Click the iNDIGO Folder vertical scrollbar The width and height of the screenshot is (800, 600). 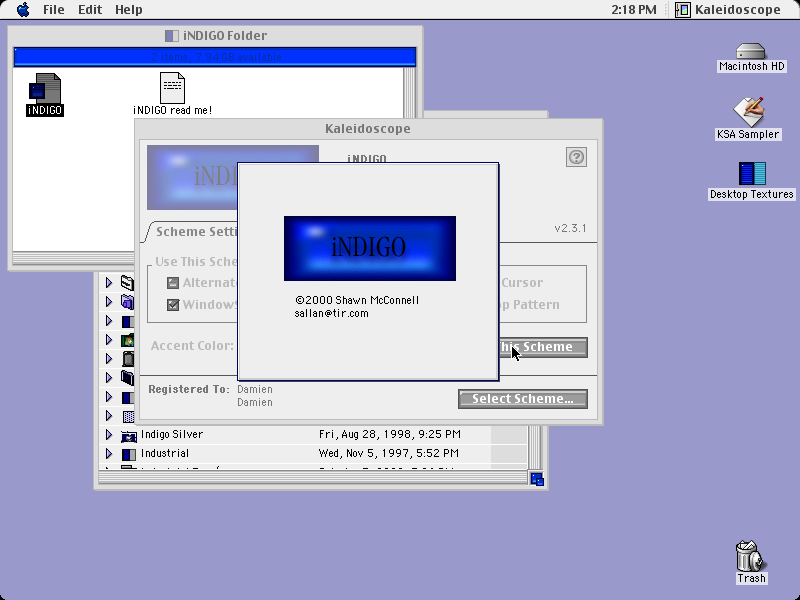pos(410,92)
